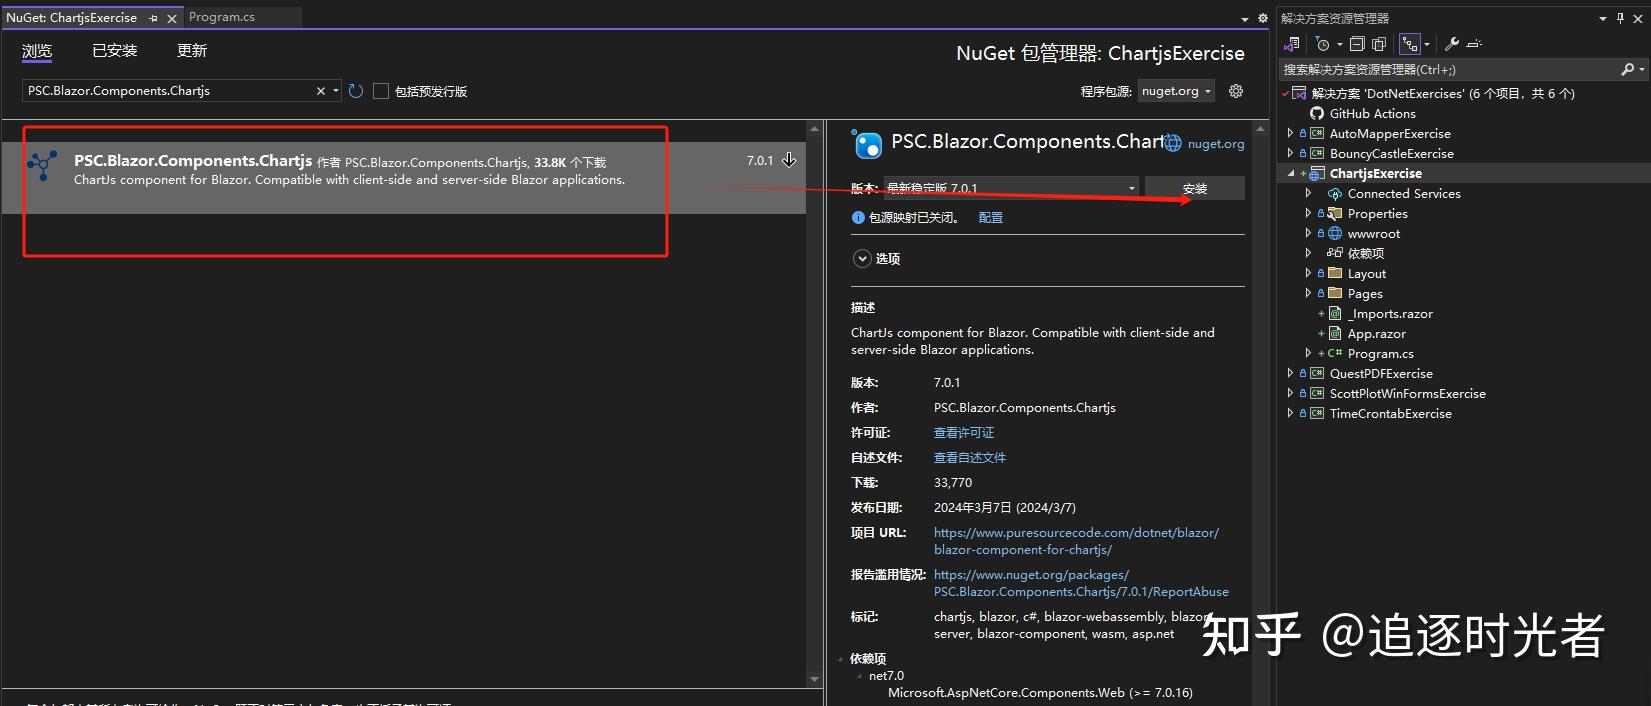The height and width of the screenshot is (706, 1651).
Task: Toggle the include prerelease checkbox
Action: click(x=381, y=91)
